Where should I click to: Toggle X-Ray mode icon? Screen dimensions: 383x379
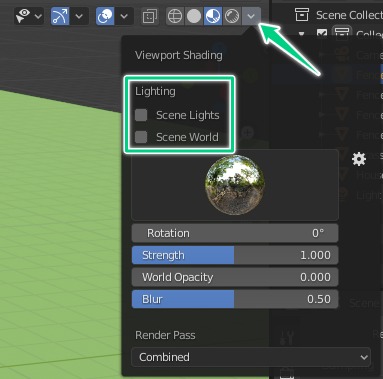150,16
